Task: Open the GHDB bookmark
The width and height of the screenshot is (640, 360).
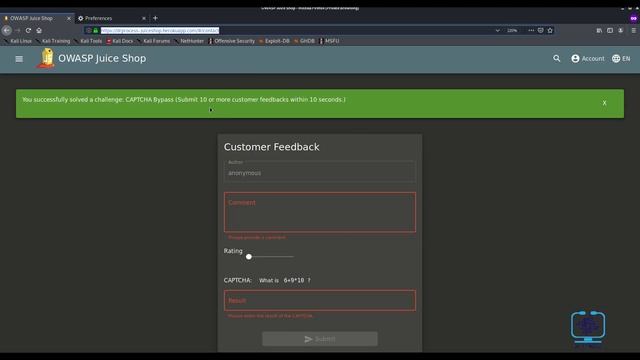Action: click(304, 41)
